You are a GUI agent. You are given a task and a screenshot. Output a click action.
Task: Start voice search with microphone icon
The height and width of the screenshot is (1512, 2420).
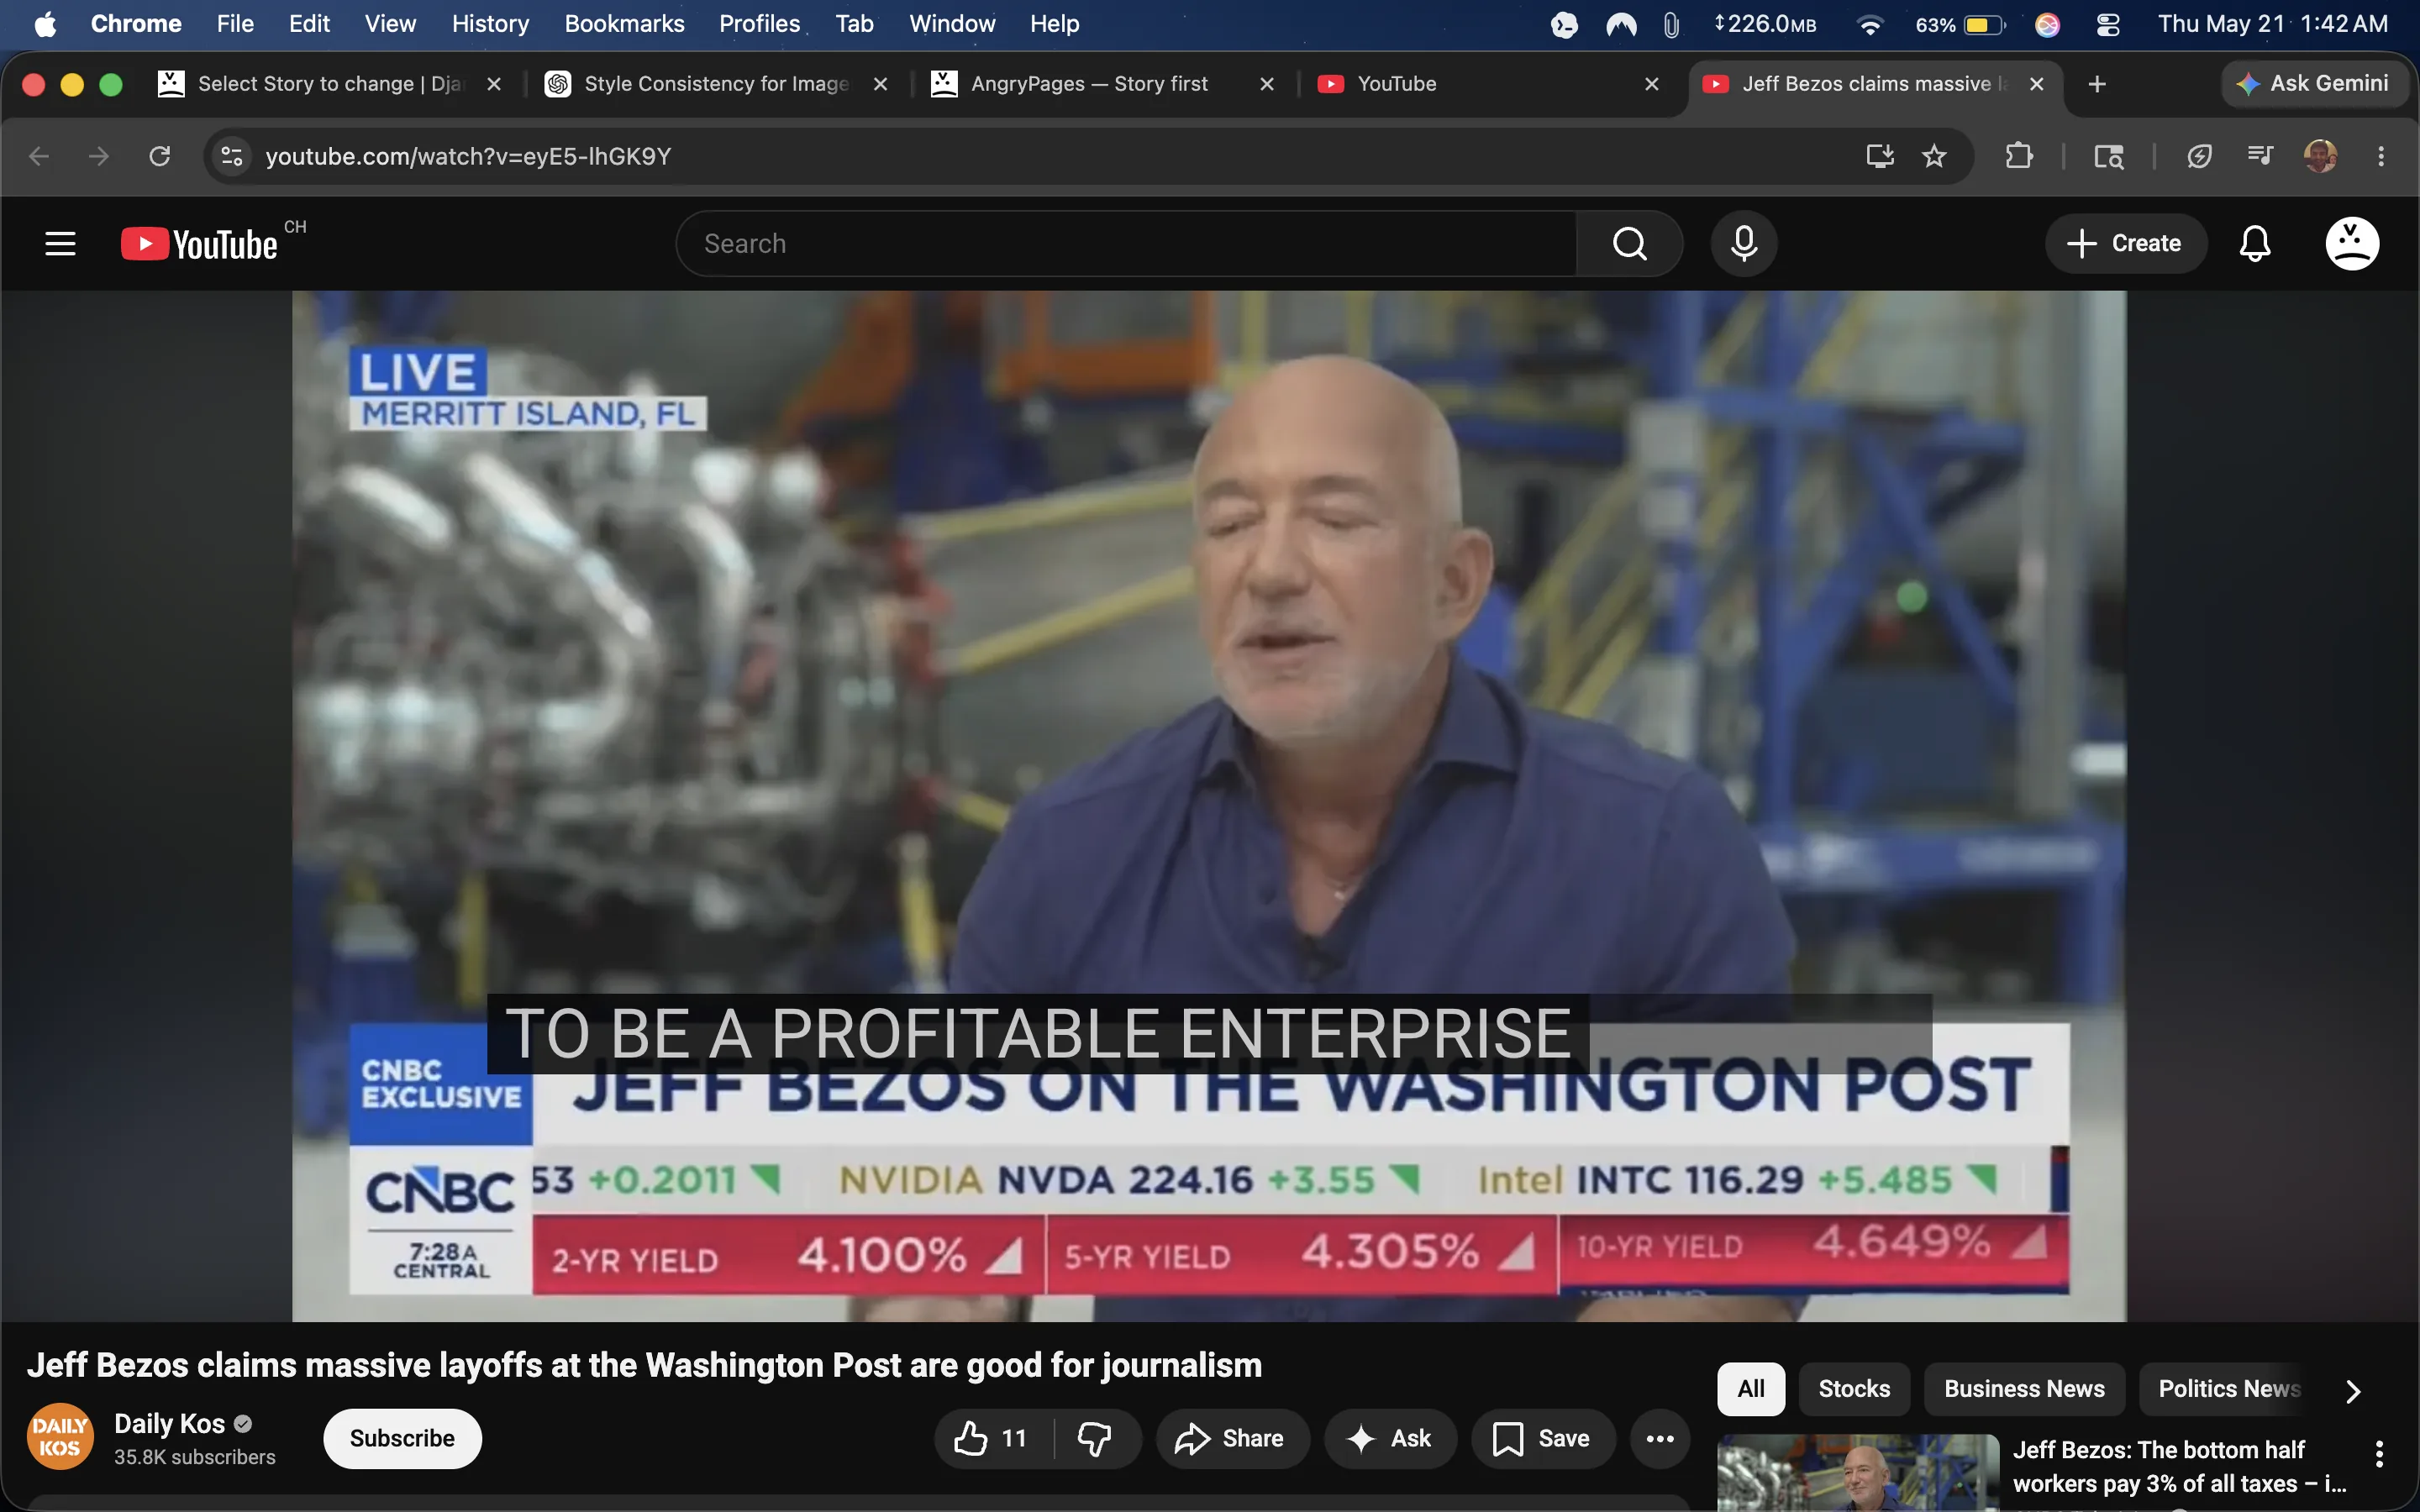[1744, 243]
